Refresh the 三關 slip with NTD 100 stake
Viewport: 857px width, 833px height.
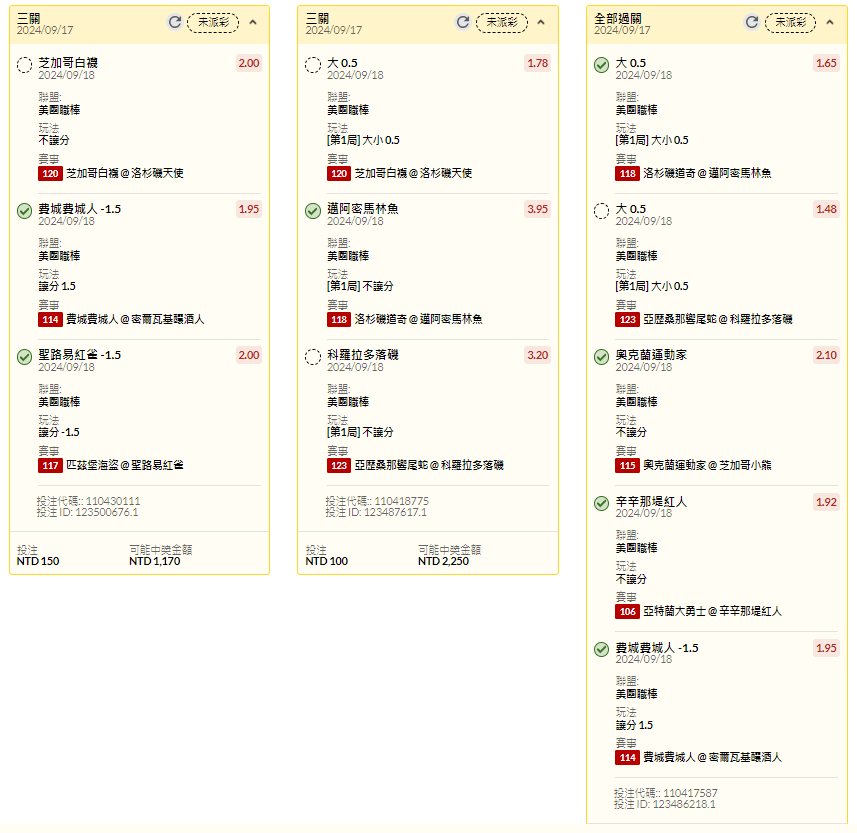(463, 22)
